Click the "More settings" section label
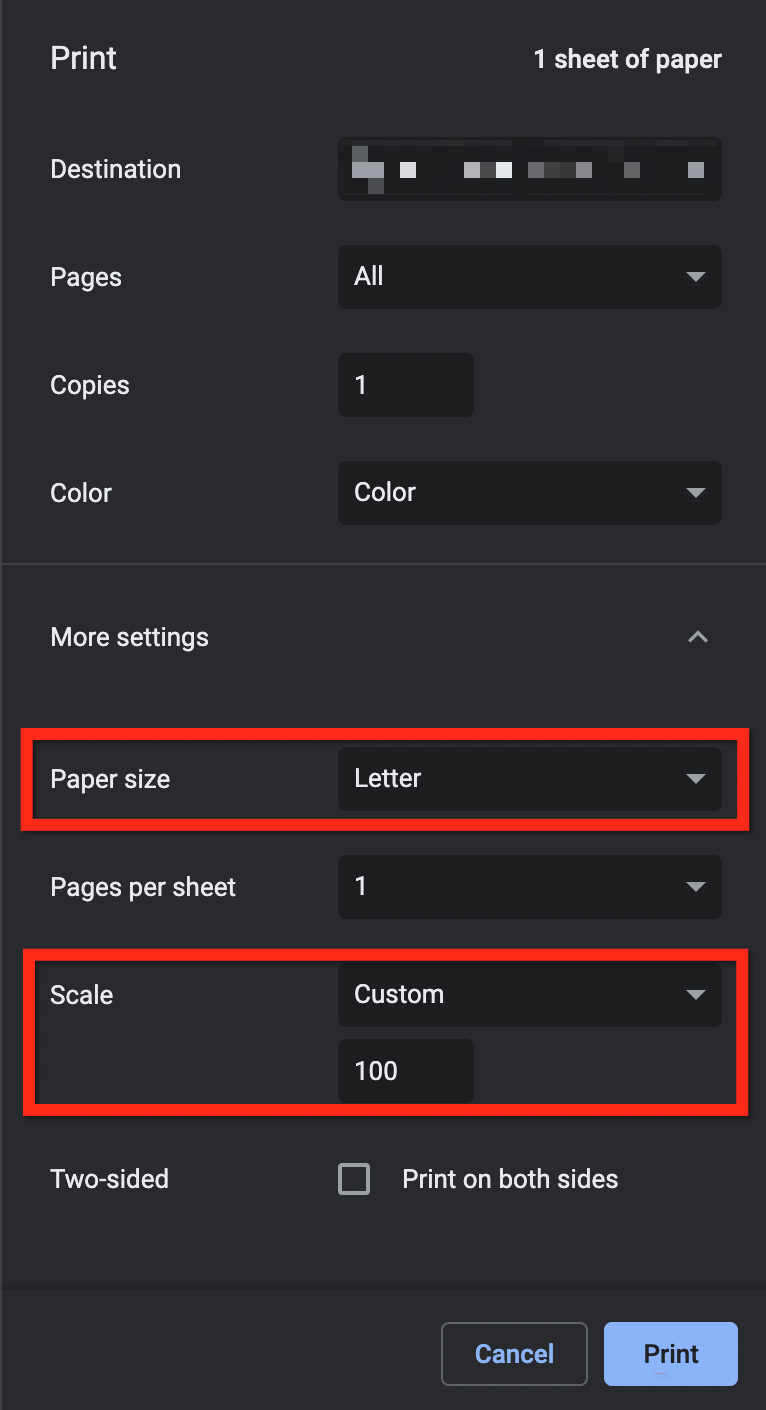The height and width of the screenshot is (1410, 766). (130, 637)
